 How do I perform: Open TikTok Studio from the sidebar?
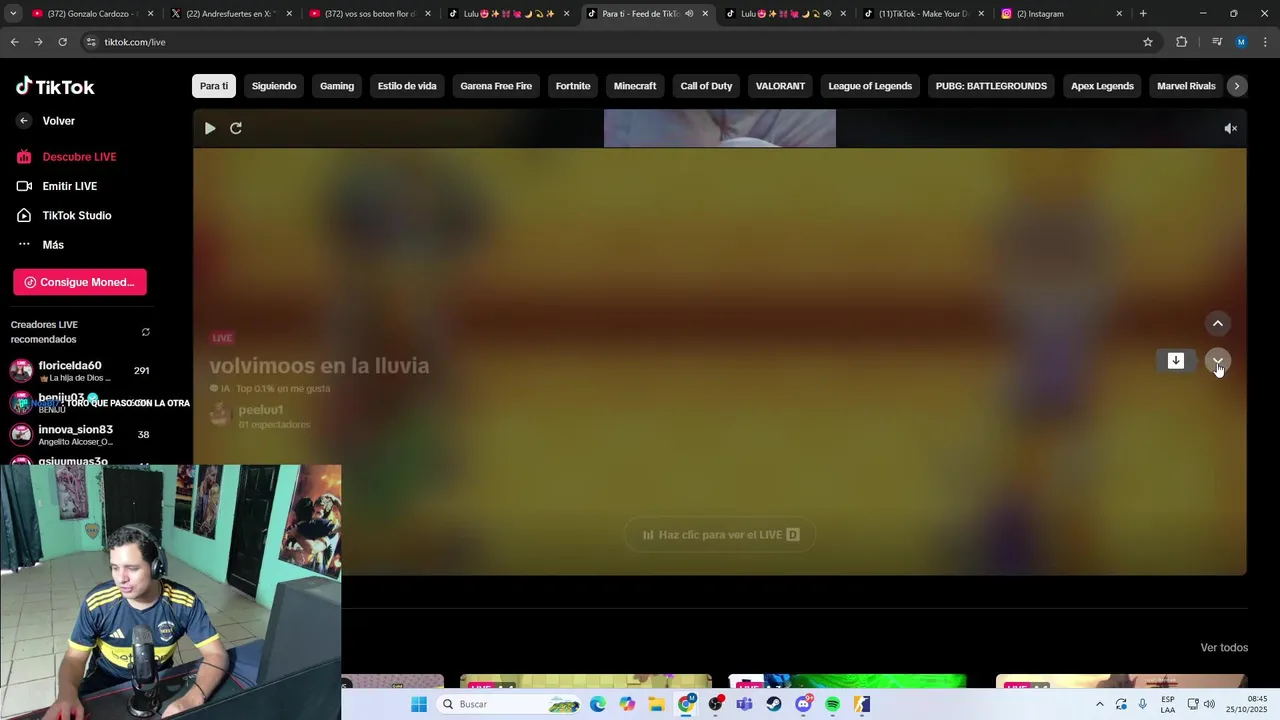pyautogui.click(x=64, y=215)
